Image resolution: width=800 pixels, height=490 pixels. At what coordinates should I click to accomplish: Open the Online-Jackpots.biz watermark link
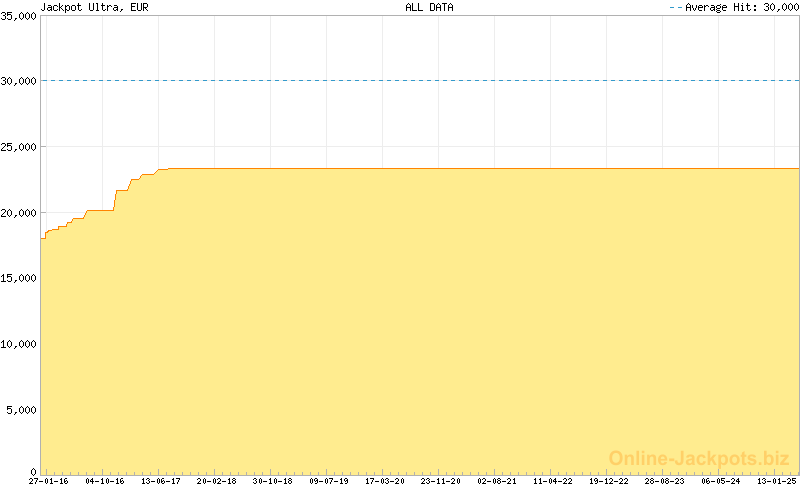699,458
